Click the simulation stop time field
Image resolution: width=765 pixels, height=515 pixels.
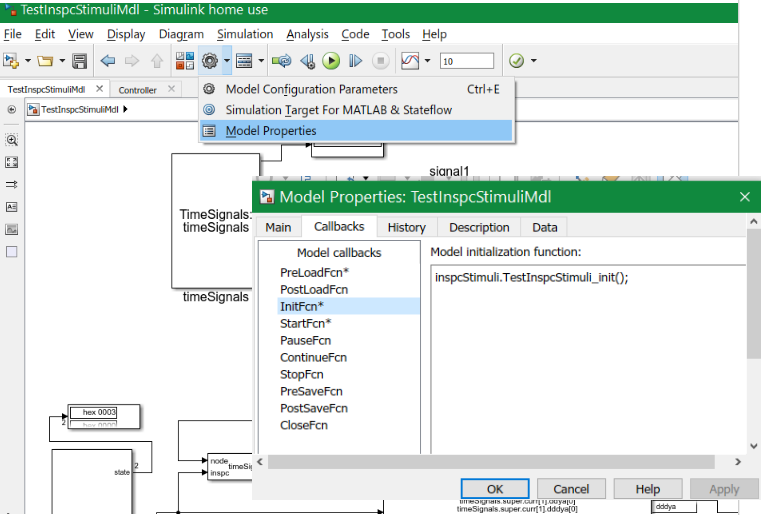(x=467, y=61)
